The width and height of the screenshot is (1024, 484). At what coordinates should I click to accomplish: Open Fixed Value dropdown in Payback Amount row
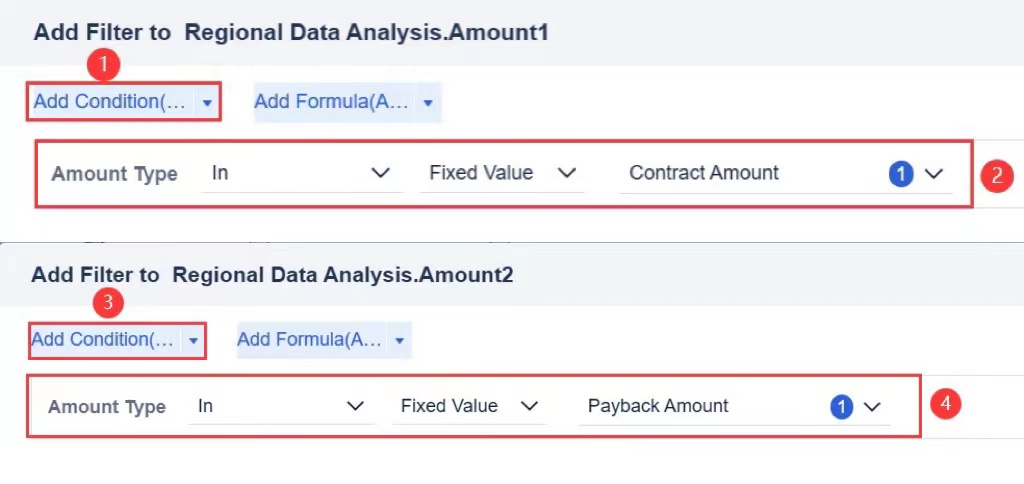pos(470,406)
